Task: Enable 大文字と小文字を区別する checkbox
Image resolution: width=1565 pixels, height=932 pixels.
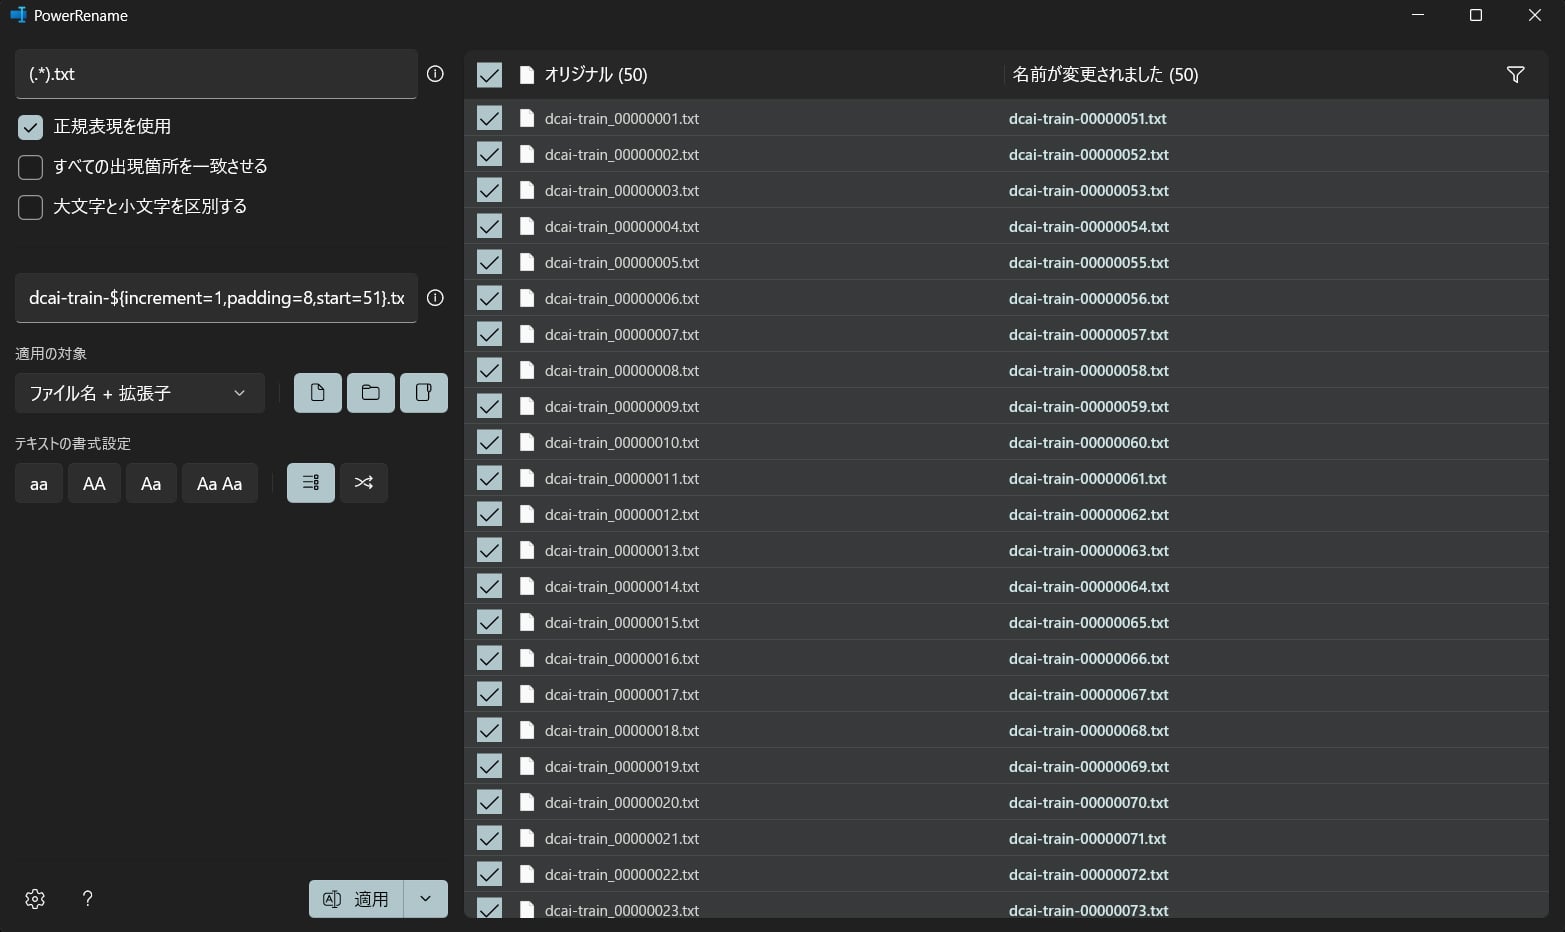Action: 30,207
